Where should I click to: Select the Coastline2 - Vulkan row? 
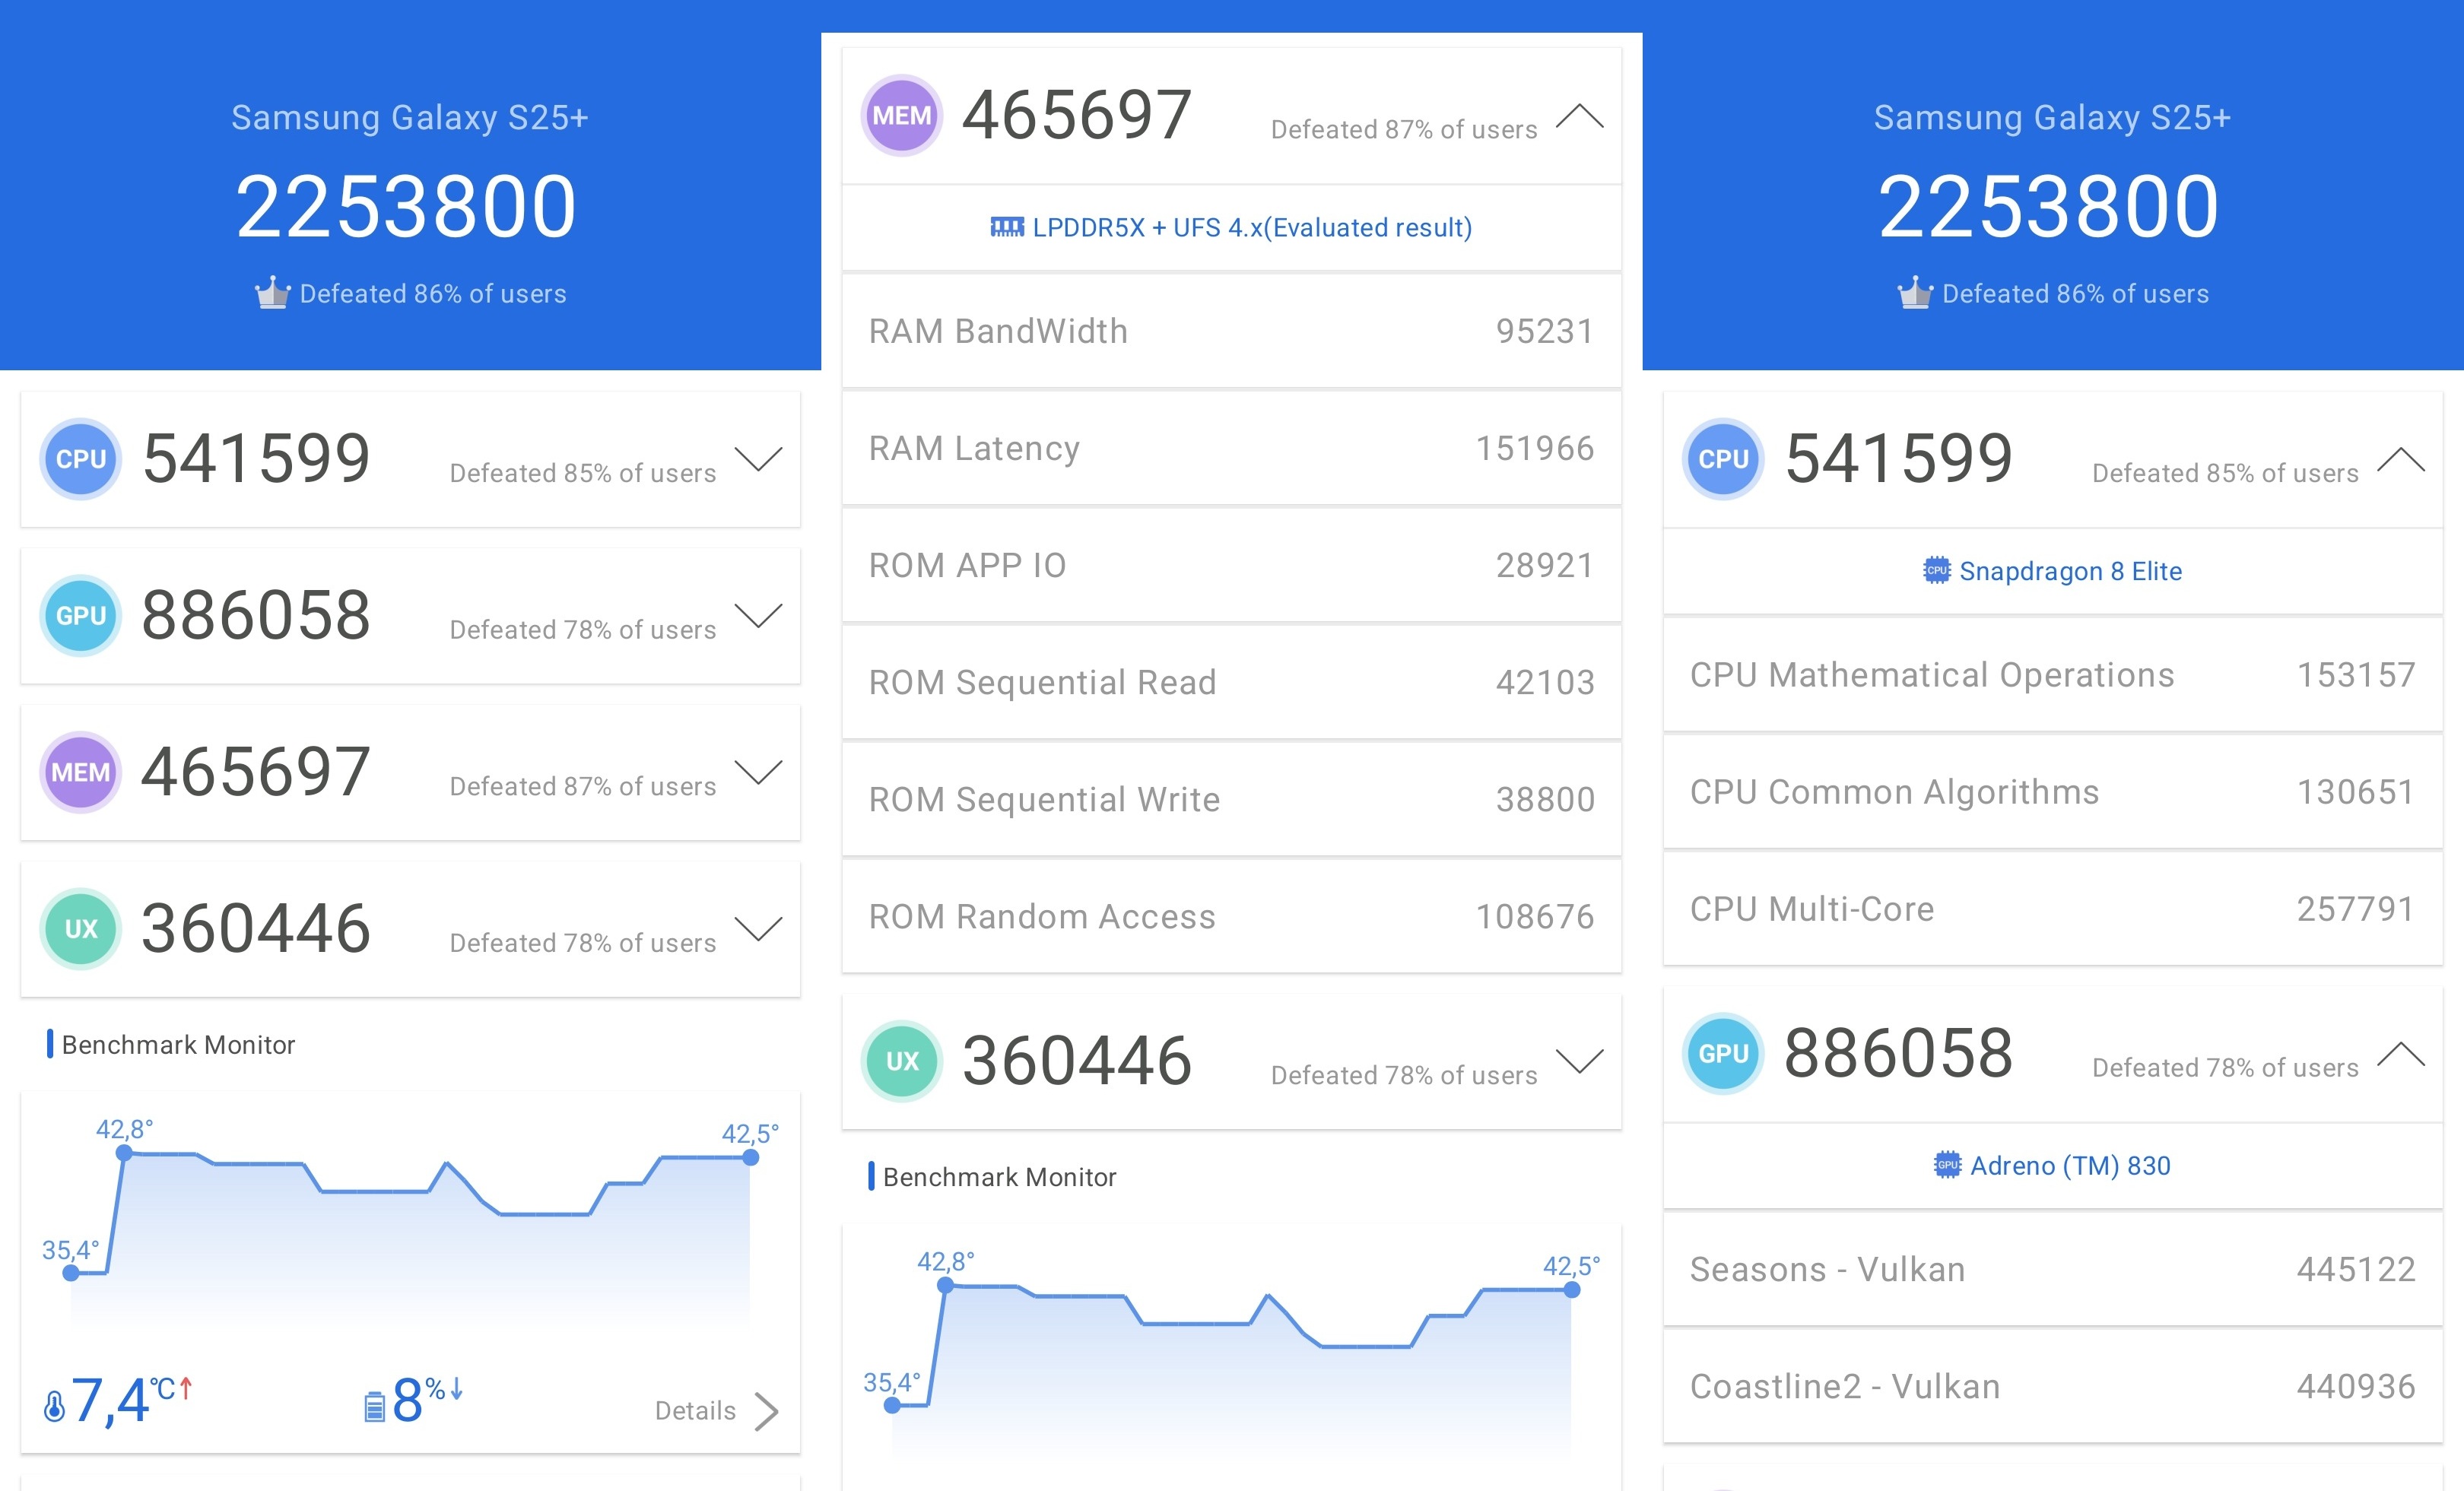pyautogui.click(x=2053, y=1386)
